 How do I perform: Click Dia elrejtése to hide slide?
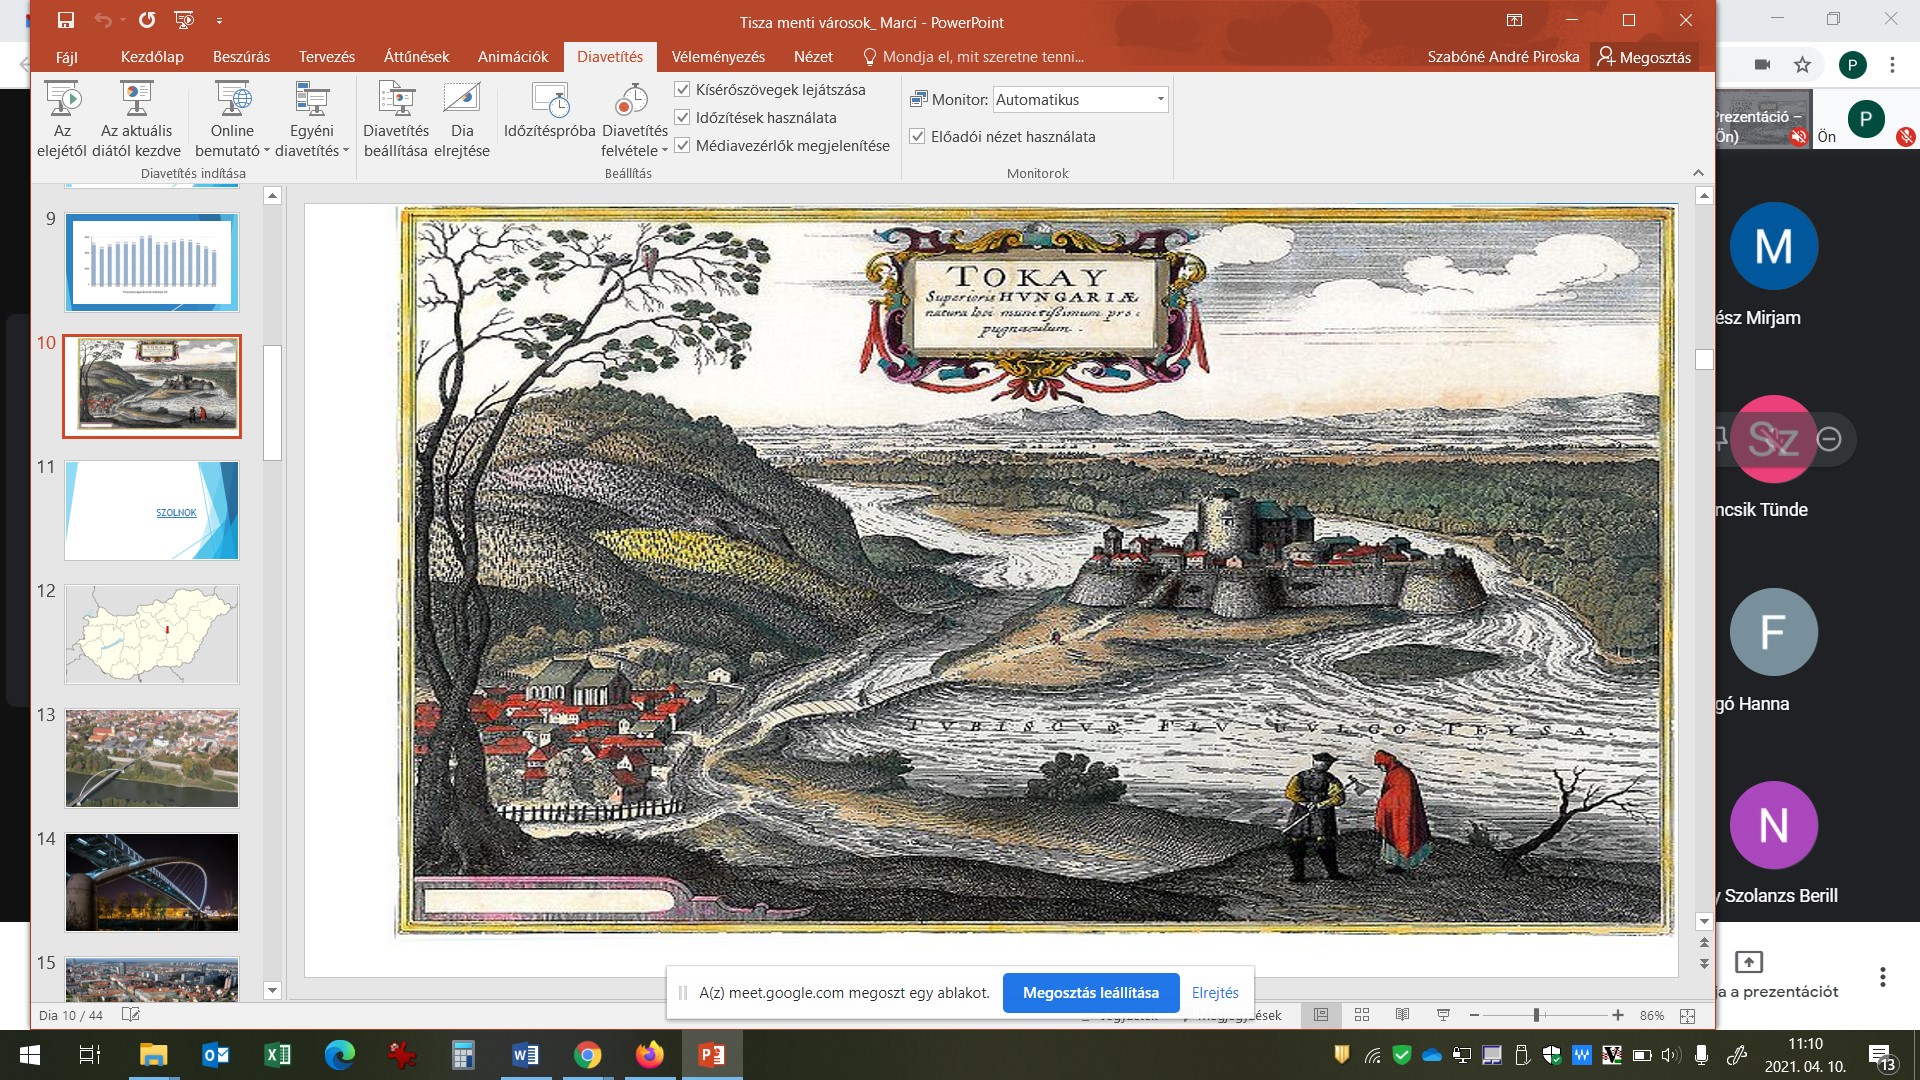click(462, 119)
